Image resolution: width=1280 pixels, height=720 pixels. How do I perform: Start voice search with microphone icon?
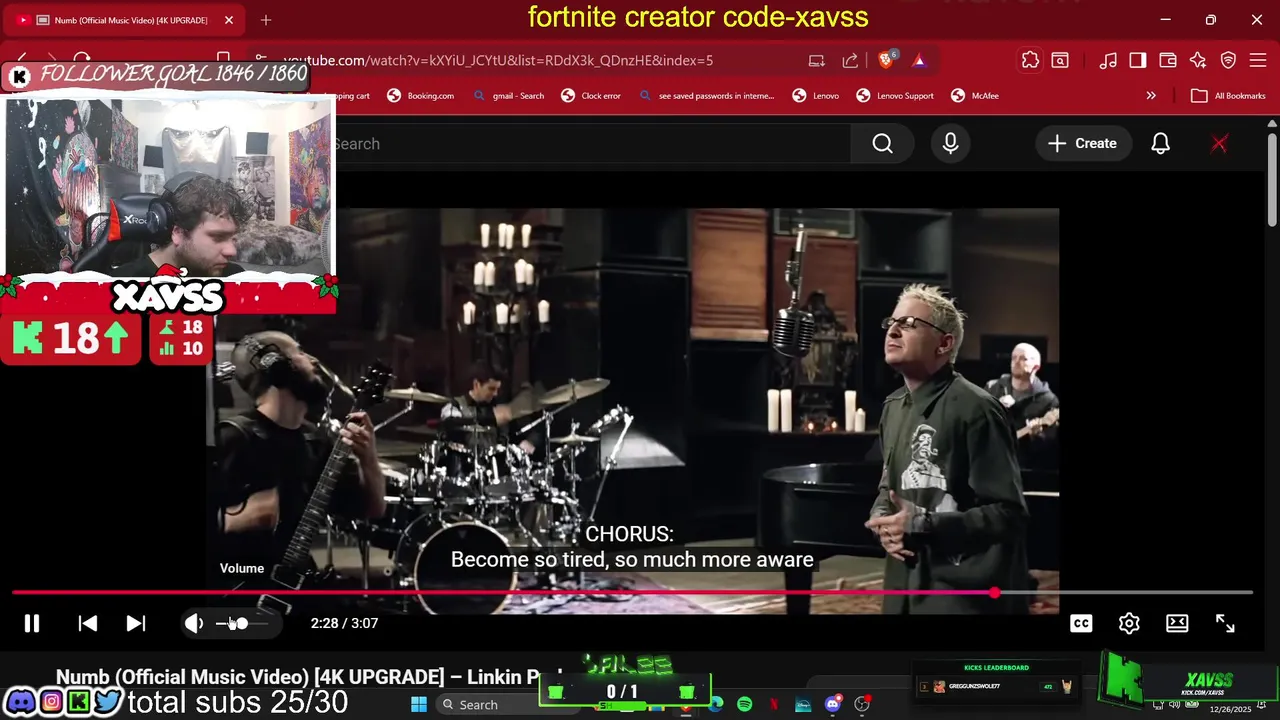[950, 144]
